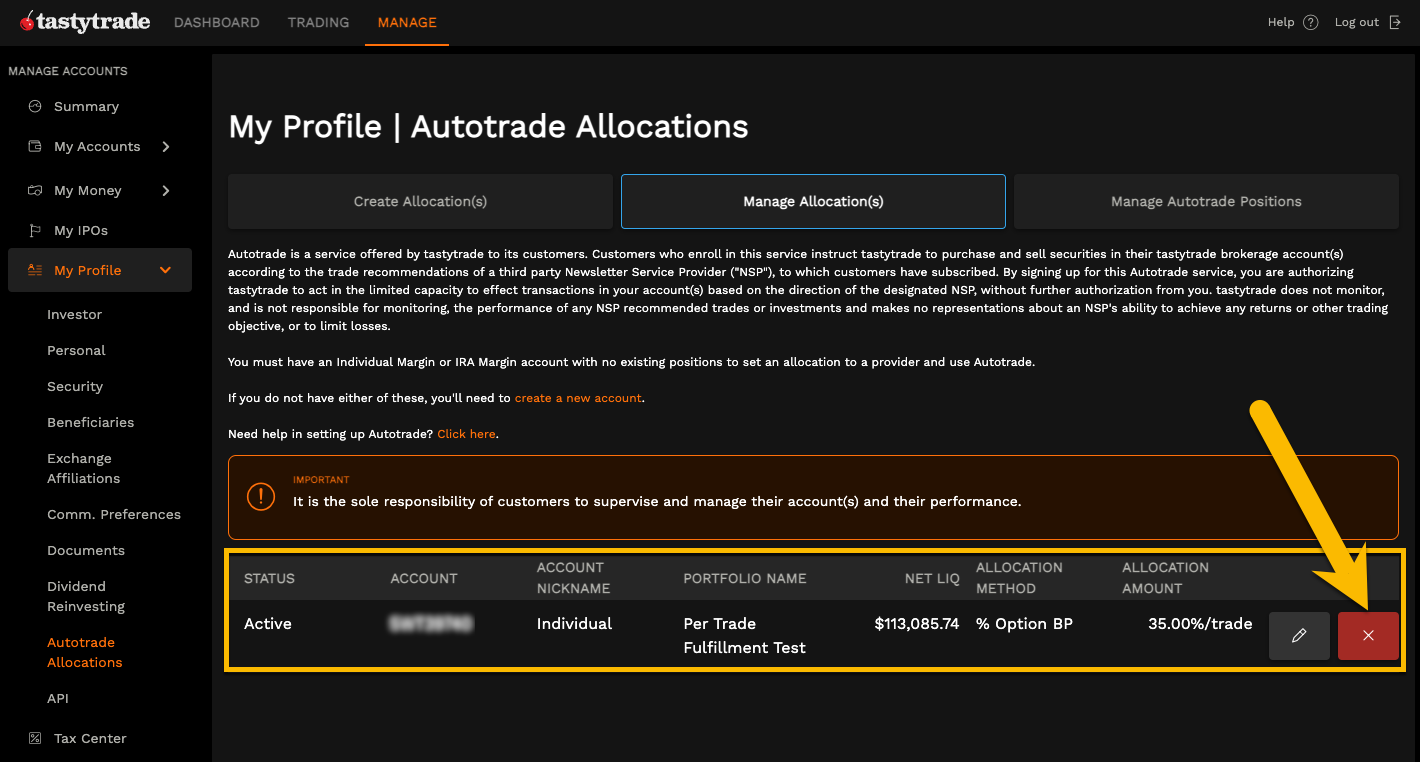Click the red X to remove the allocation
This screenshot has height=762, width=1420.
click(x=1368, y=635)
